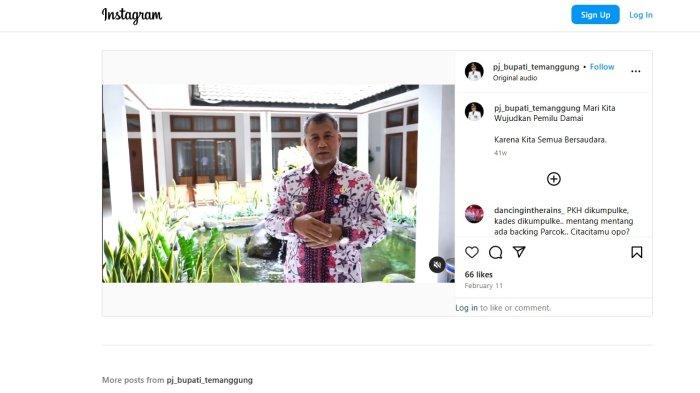Click the Original audio link
Screen dimensions: 700x393
tap(515, 78)
